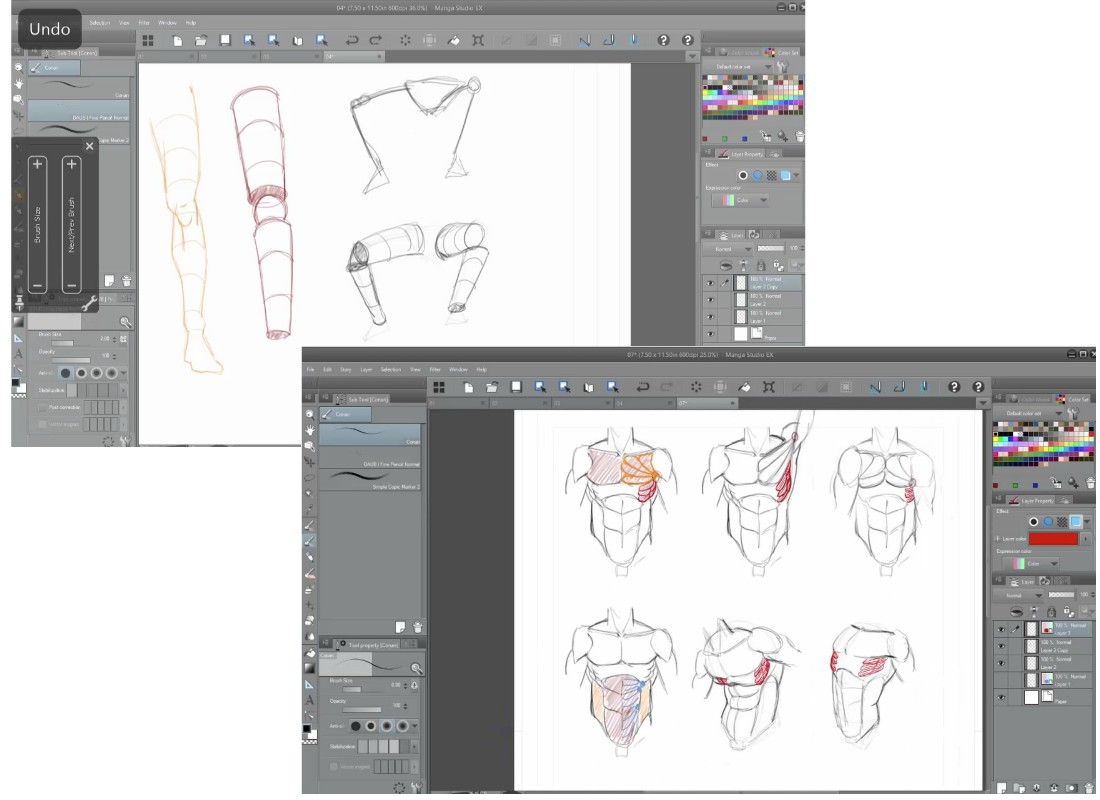Create a new document from the toolbar
Screen dimensions: 1100x800
point(467,388)
